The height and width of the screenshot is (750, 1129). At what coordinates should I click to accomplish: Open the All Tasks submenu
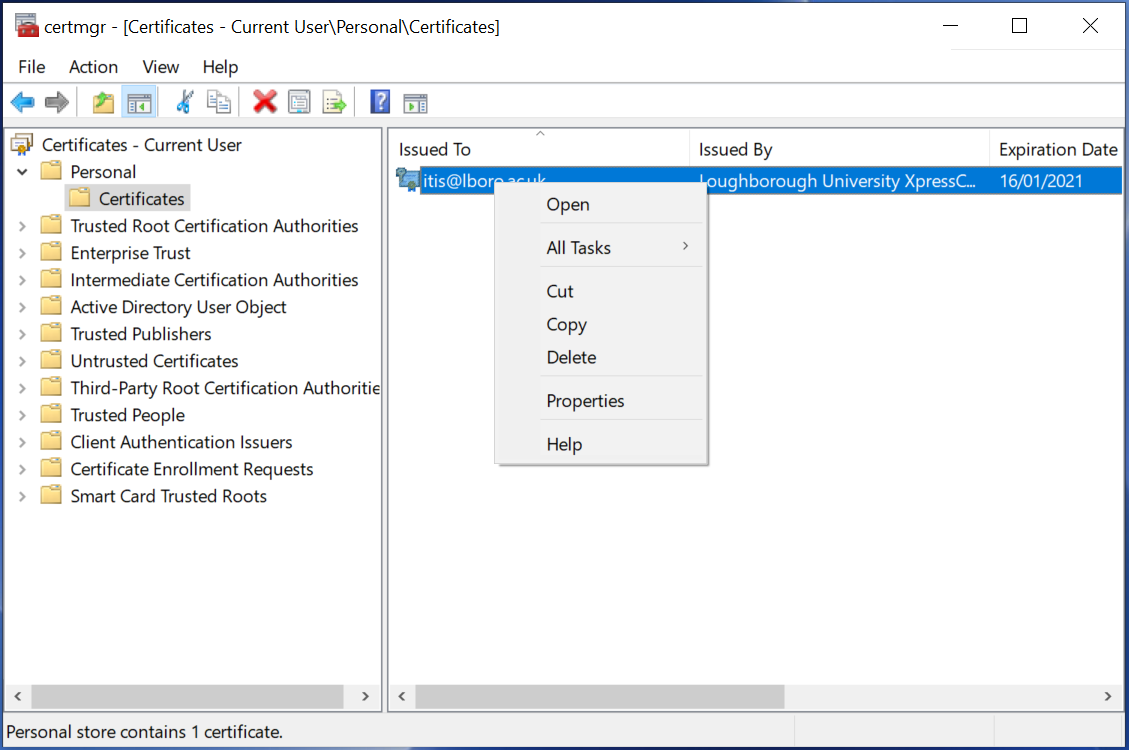tap(580, 247)
